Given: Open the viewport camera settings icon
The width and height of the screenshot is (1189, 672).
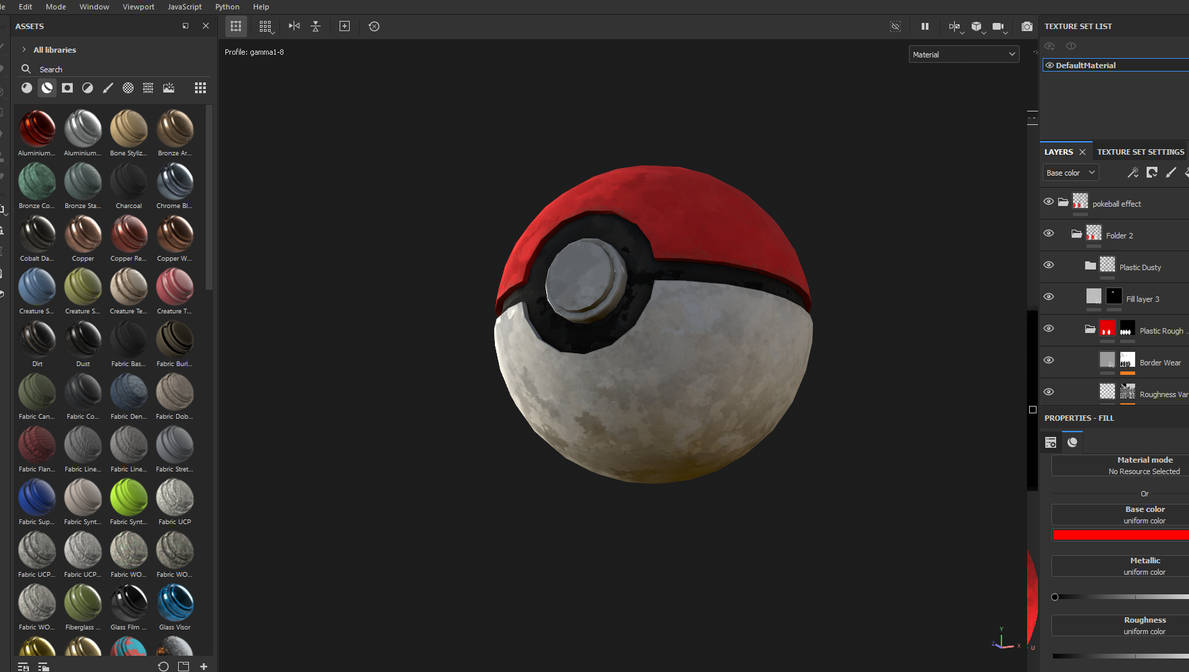Looking at the screenshot, I should pyautogui.click(x=999, y=27).
